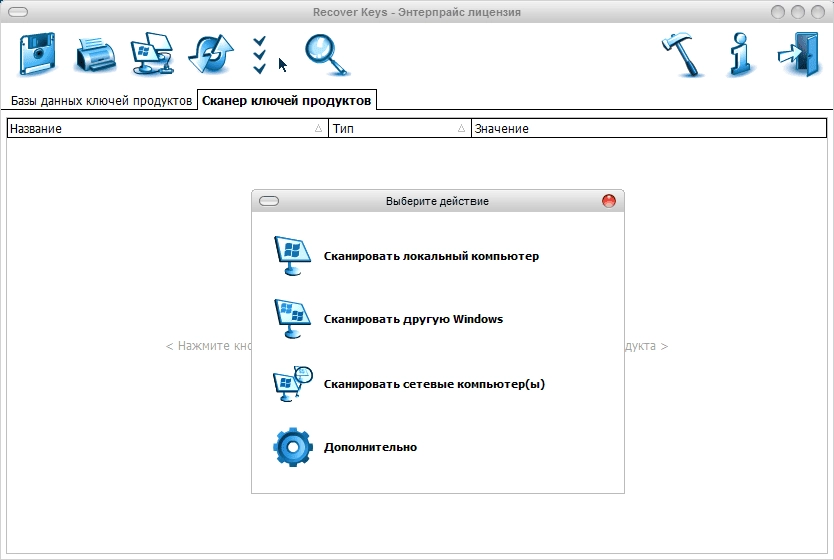Open the Дополнительно option
Image resolution: width=834 pixels, height=560 pixels.
point(370,447)
